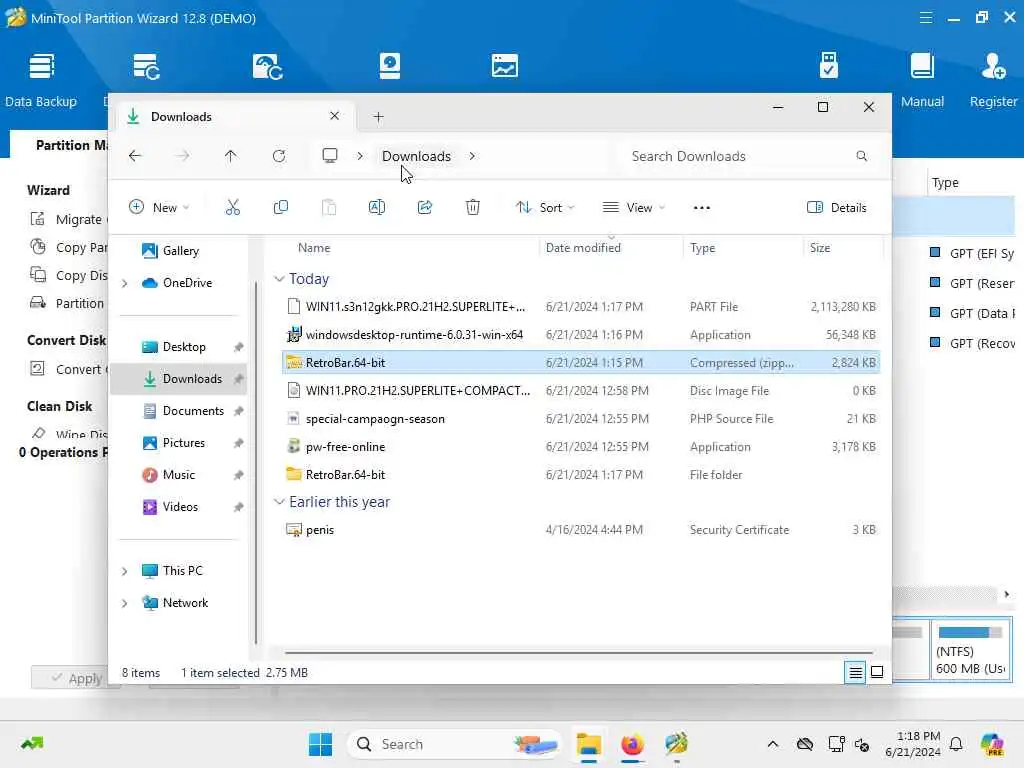Sort by Date modified column header
Image resolution: width=1024 pixels, height=768 pixels.
click(583, 248)
